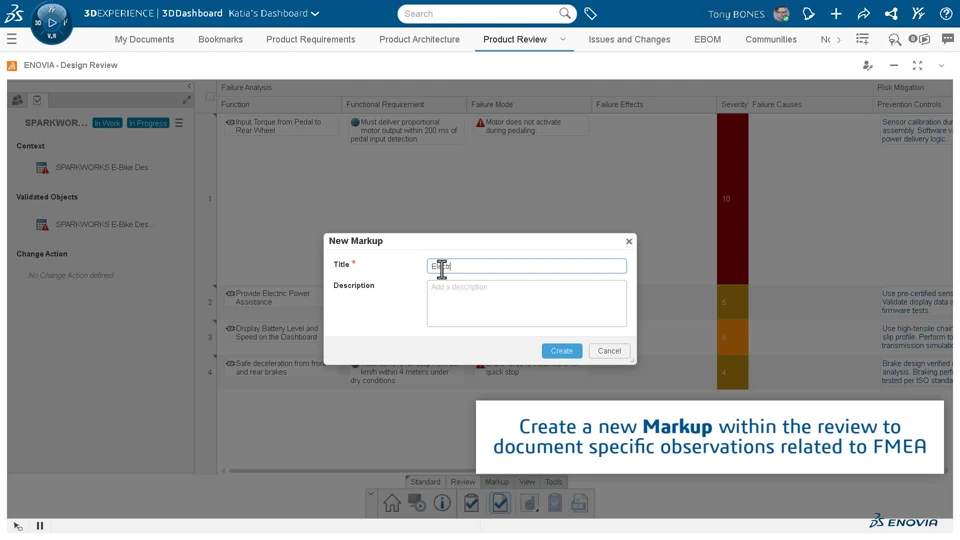This screenshot has width=960, height=540.
Task: Click the Share arrow icon
Action: (863, 14)
